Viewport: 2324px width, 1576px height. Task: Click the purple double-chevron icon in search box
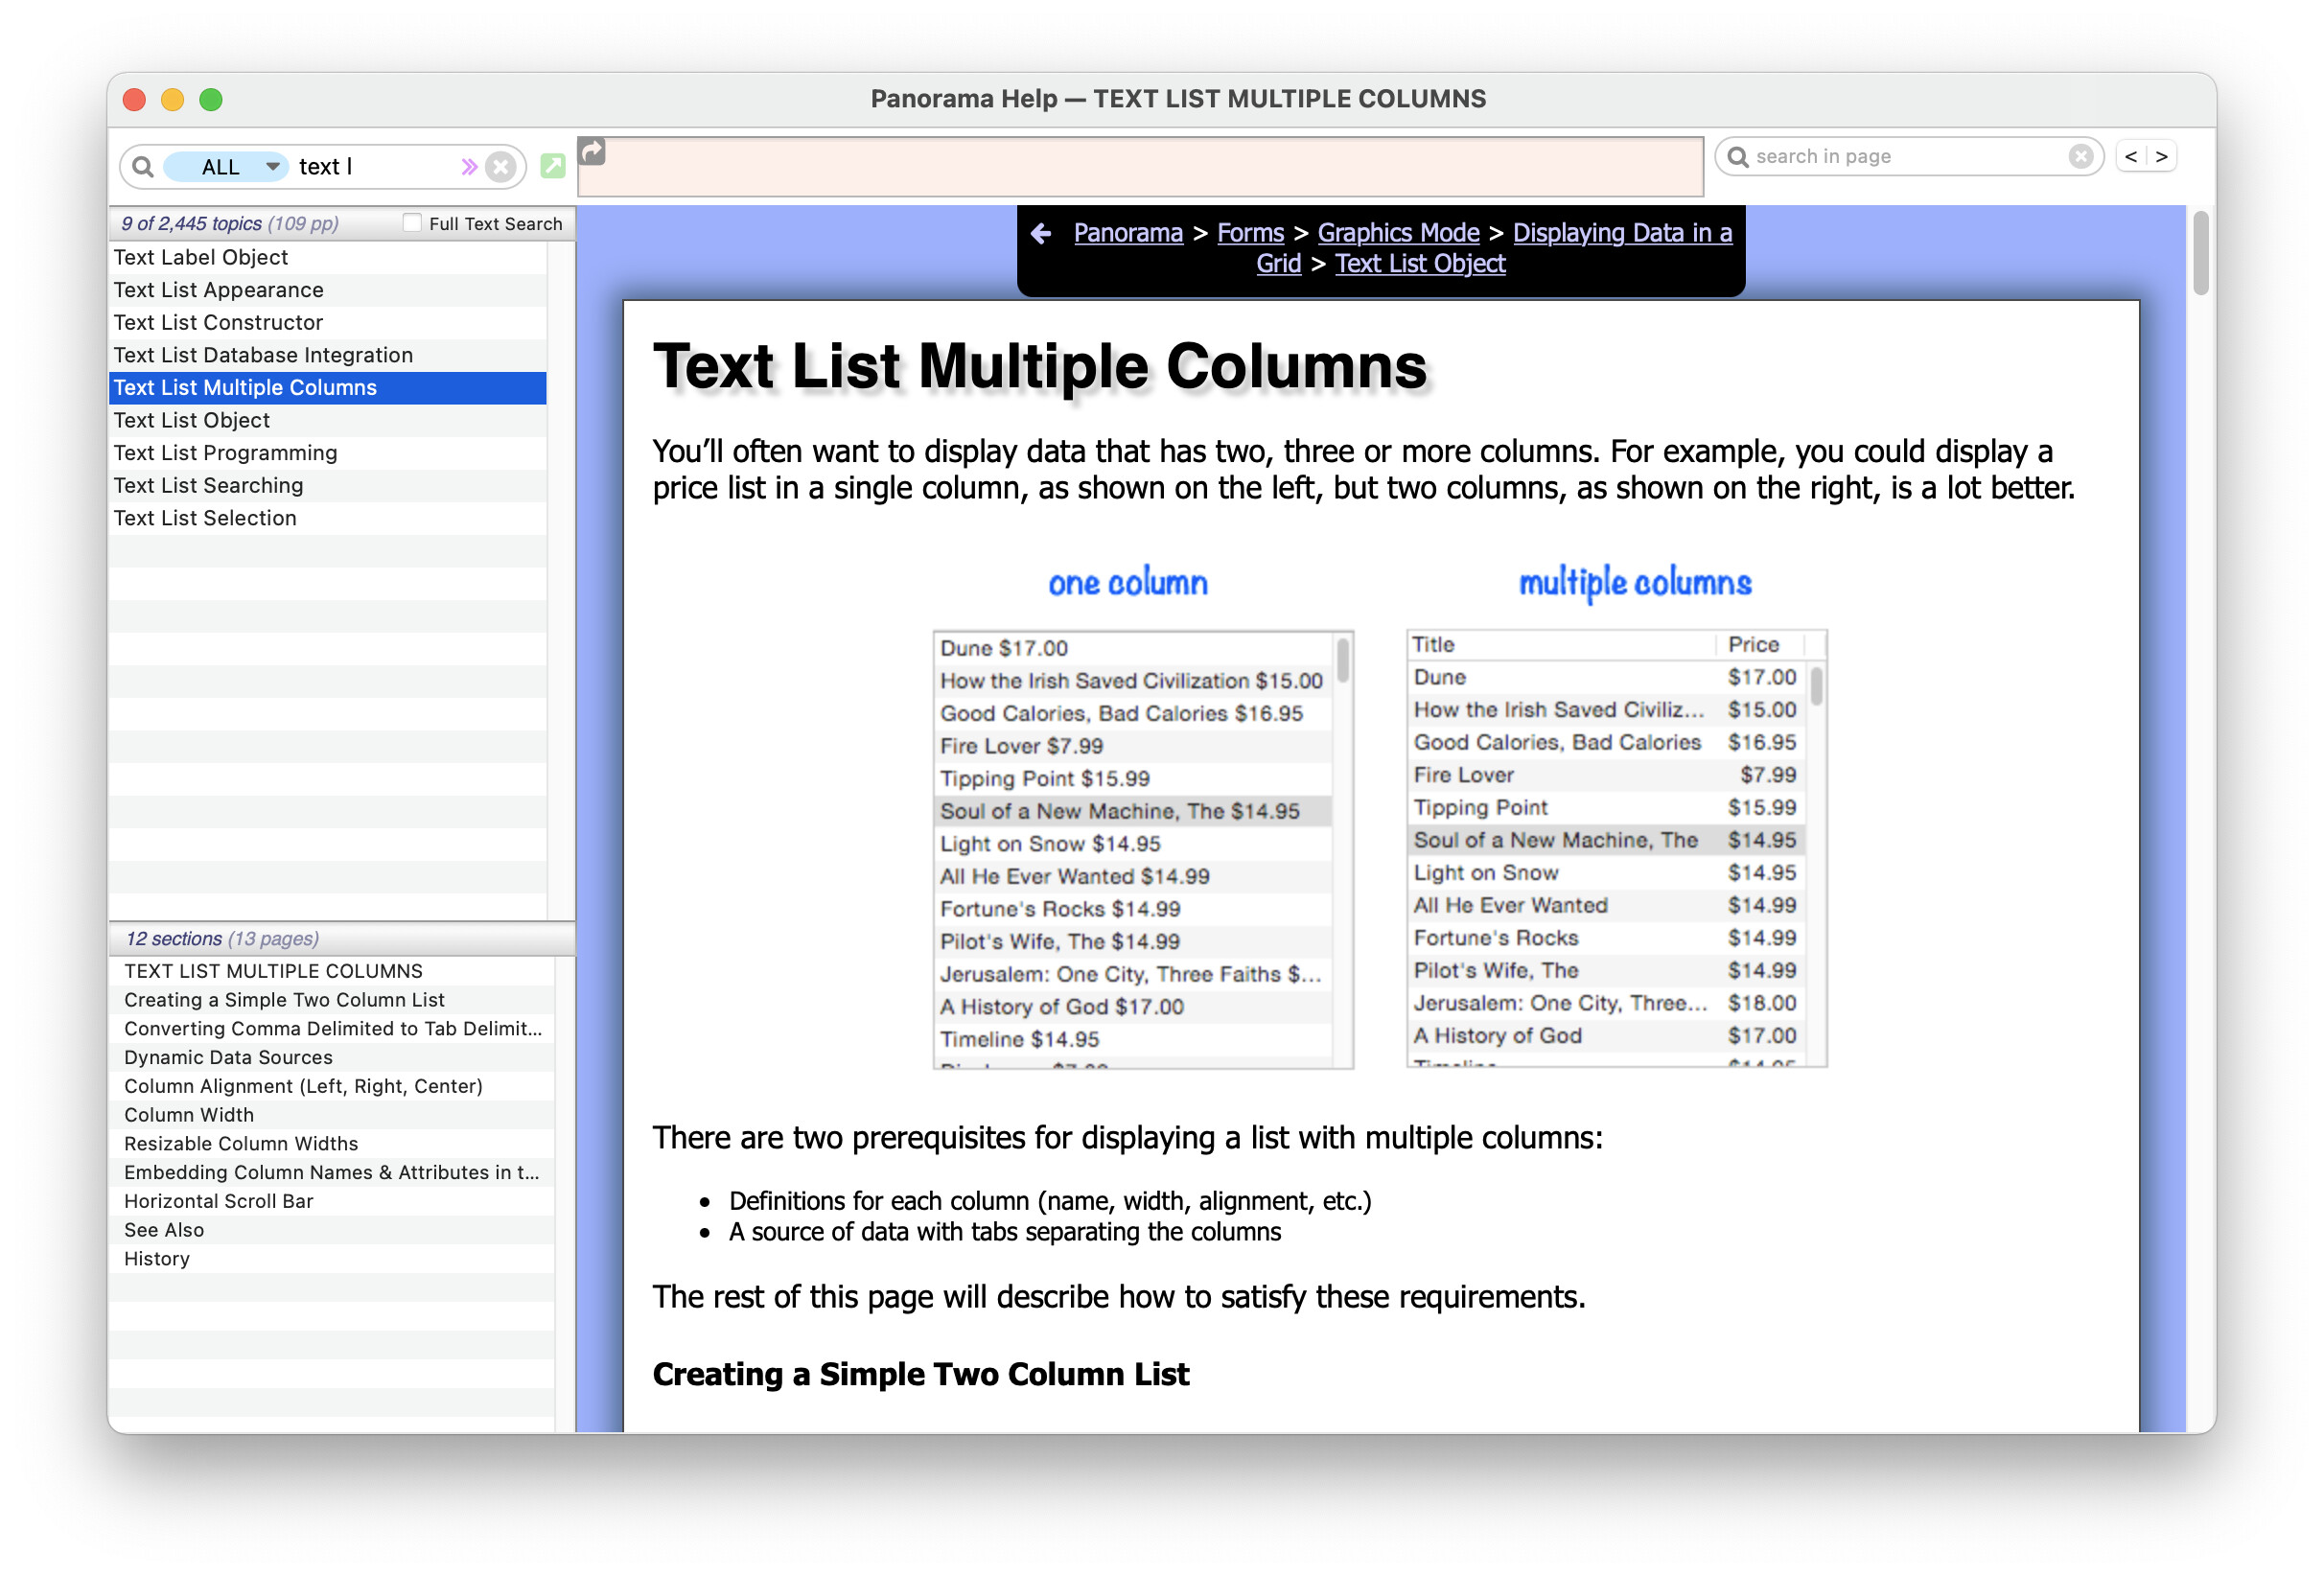(468, 166)
